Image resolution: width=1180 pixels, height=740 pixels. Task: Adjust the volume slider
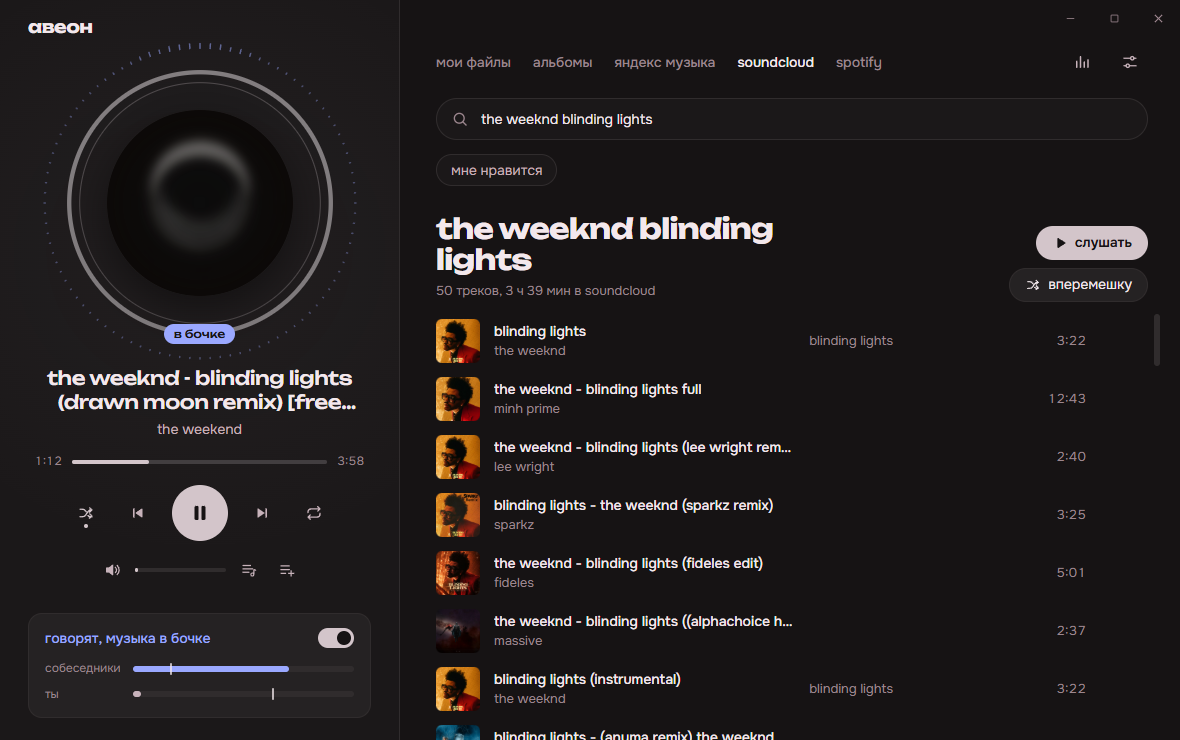(181, 571)
